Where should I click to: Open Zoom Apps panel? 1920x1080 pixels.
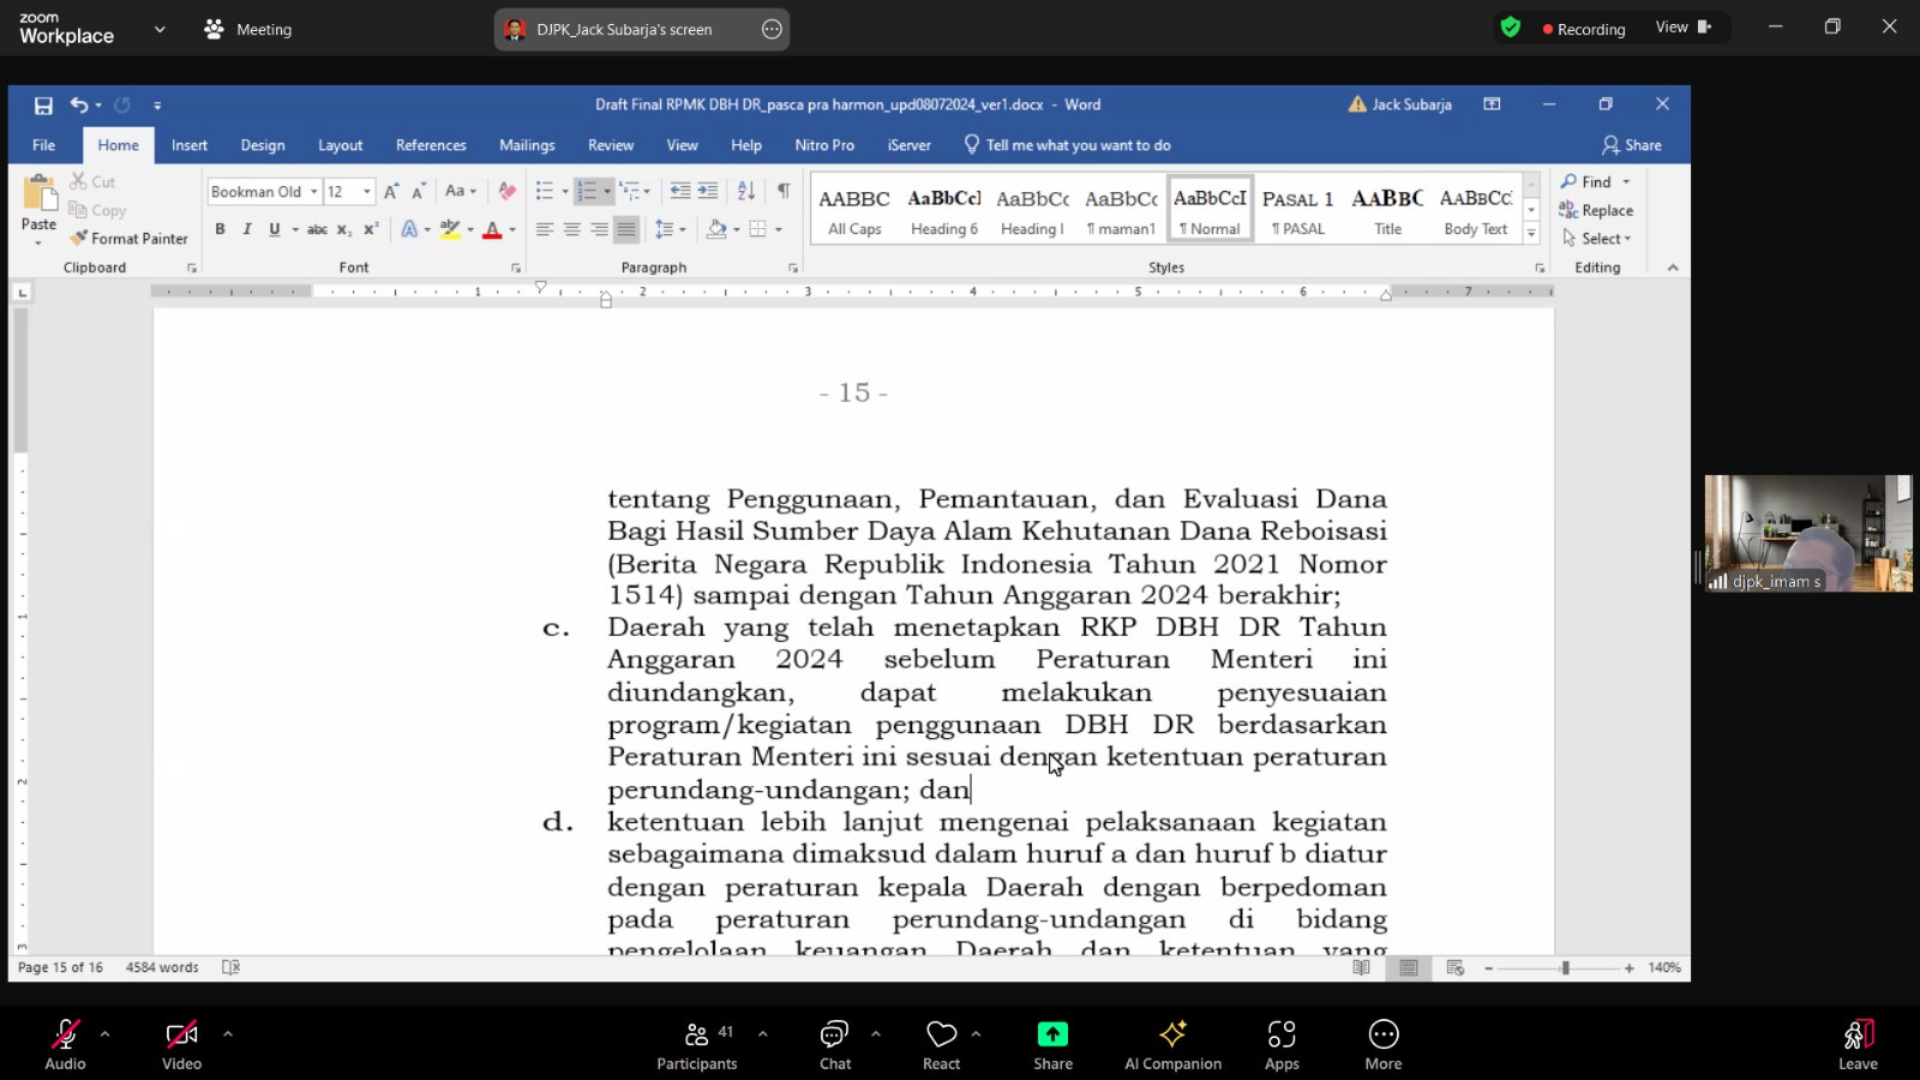click(1281, 1044)
